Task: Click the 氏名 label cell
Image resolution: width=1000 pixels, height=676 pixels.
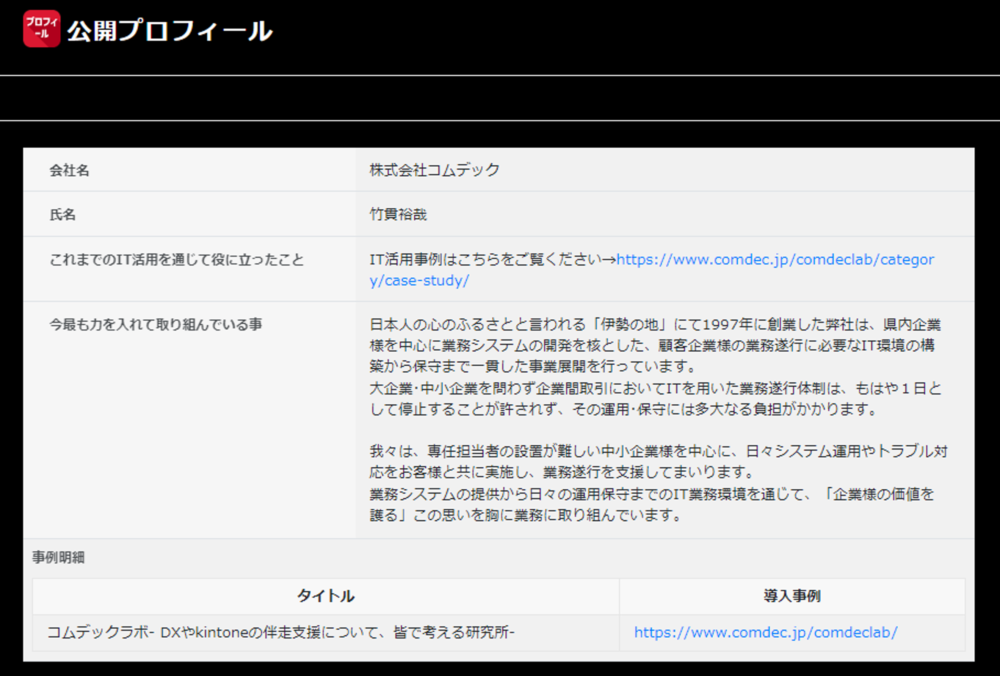Action: pos(189,214)
